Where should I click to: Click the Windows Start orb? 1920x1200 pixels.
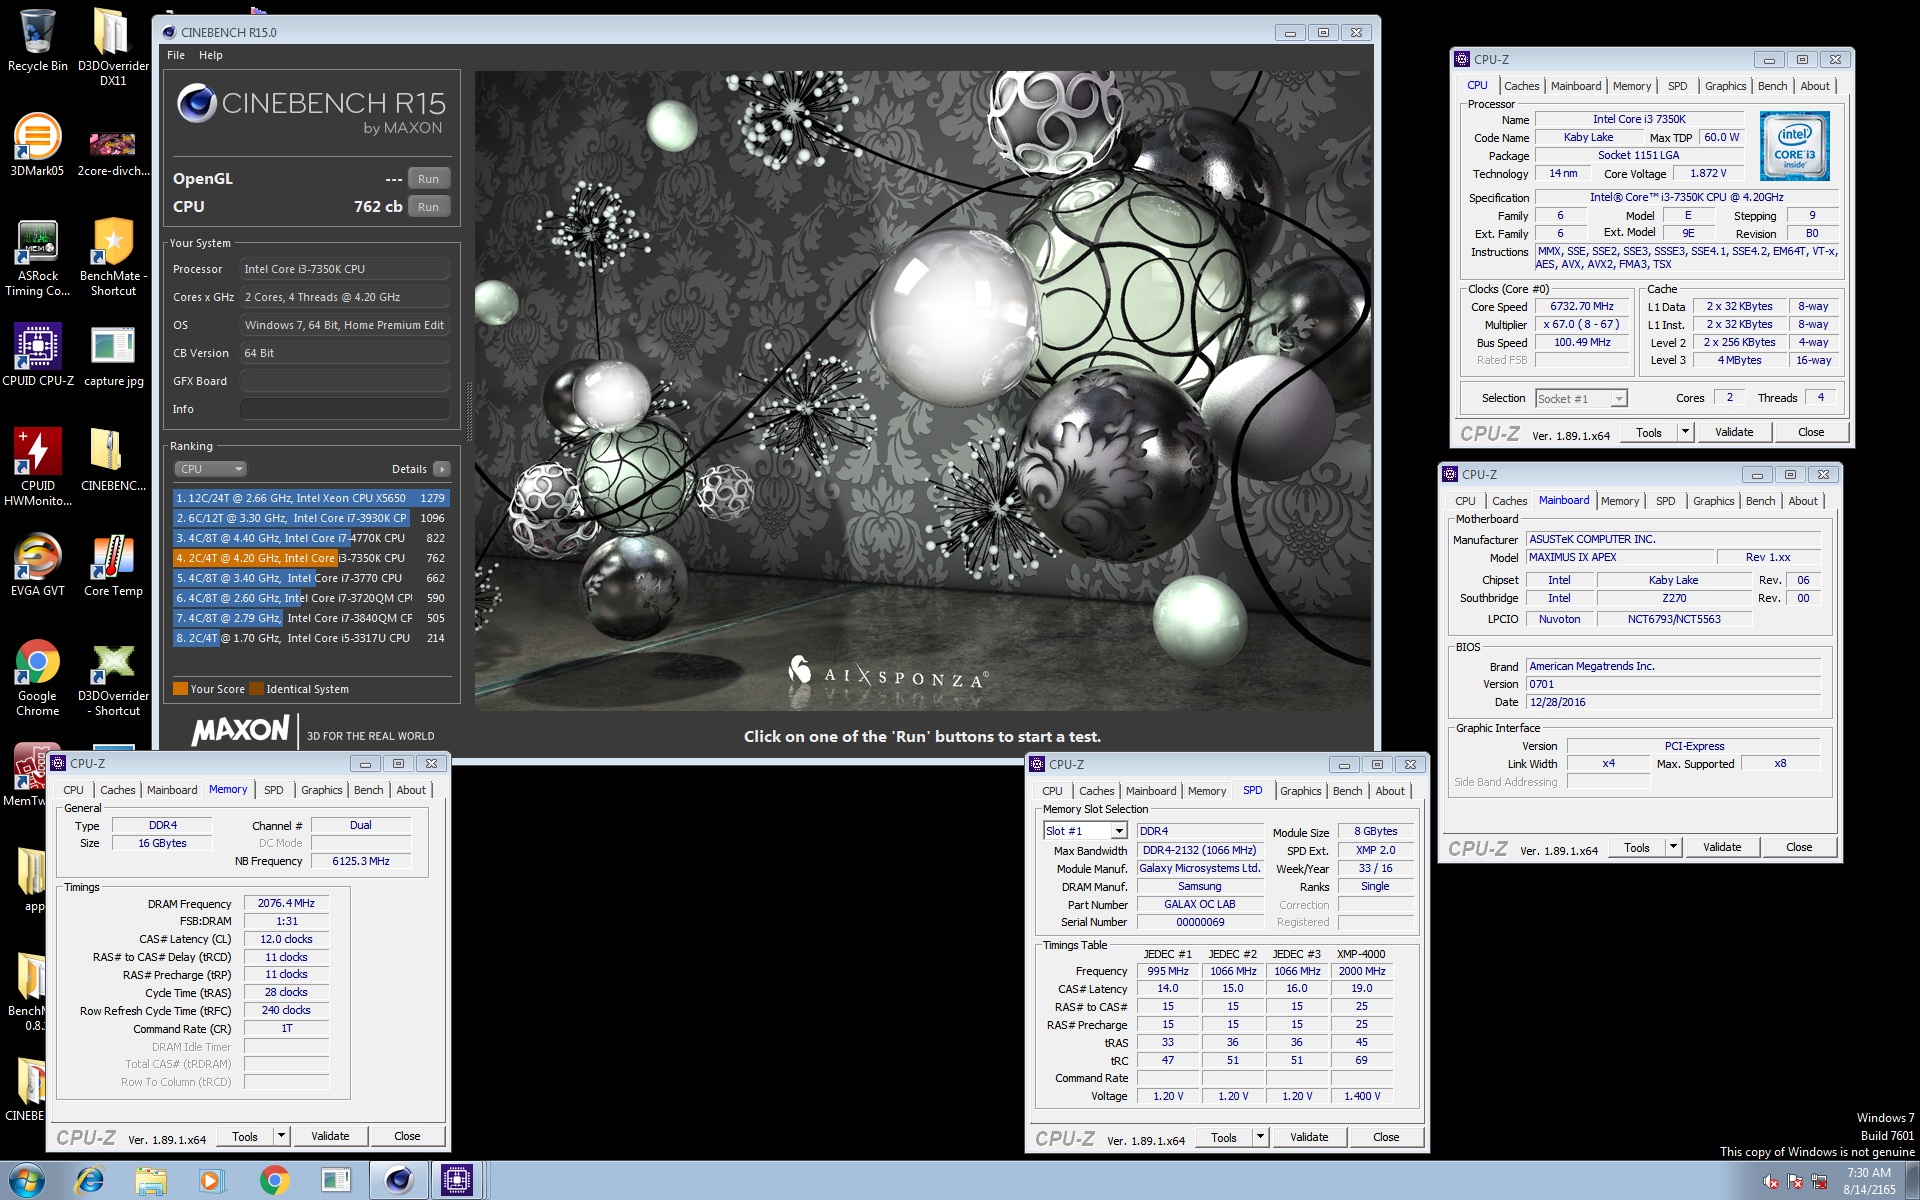[27, 1181]
